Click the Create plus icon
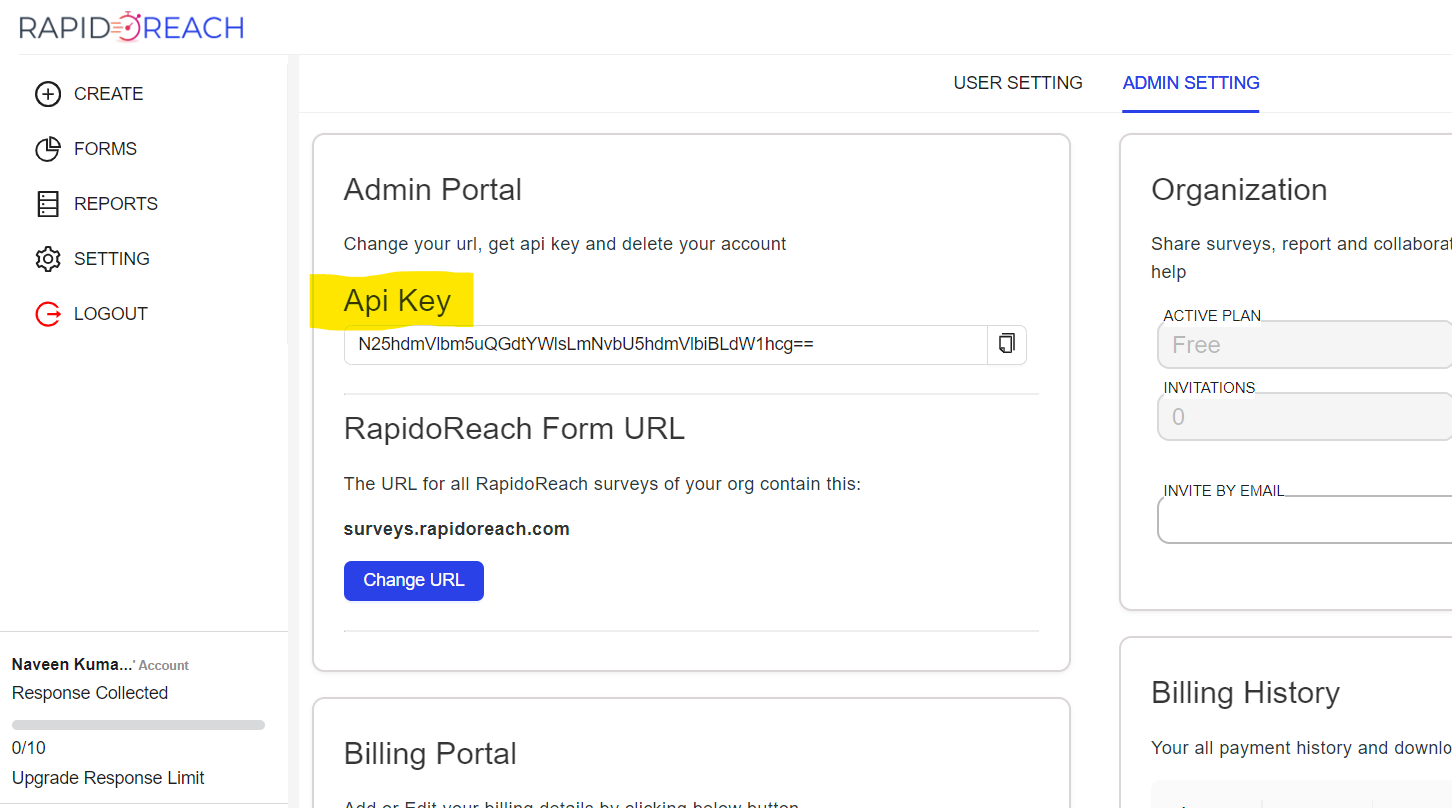Image resolution: width=1452 pixels, height=808 pixels. (x=48, y=94)
